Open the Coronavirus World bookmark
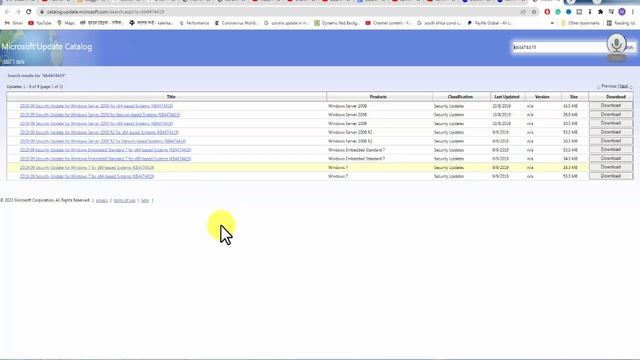 (x=236, y=23)
